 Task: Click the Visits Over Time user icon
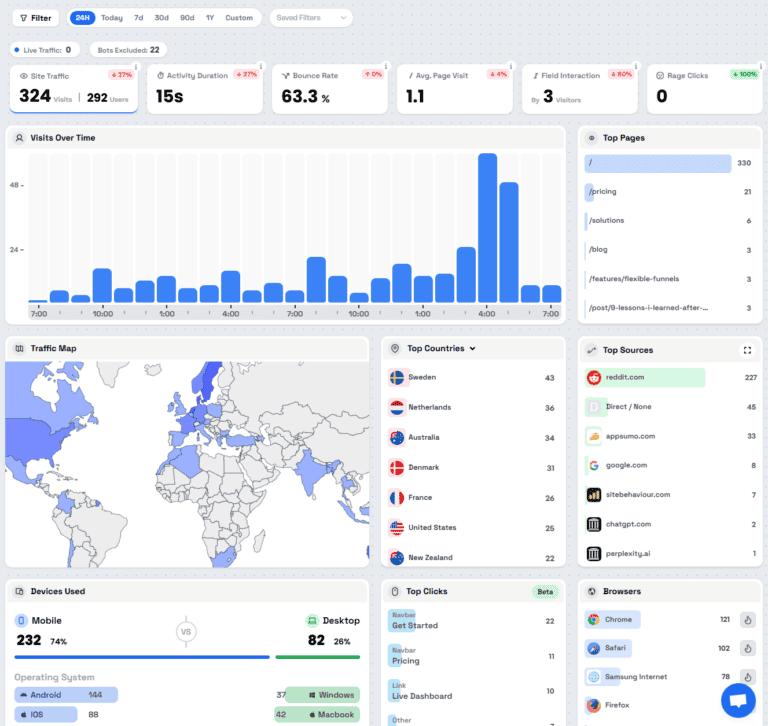point(19,138)
